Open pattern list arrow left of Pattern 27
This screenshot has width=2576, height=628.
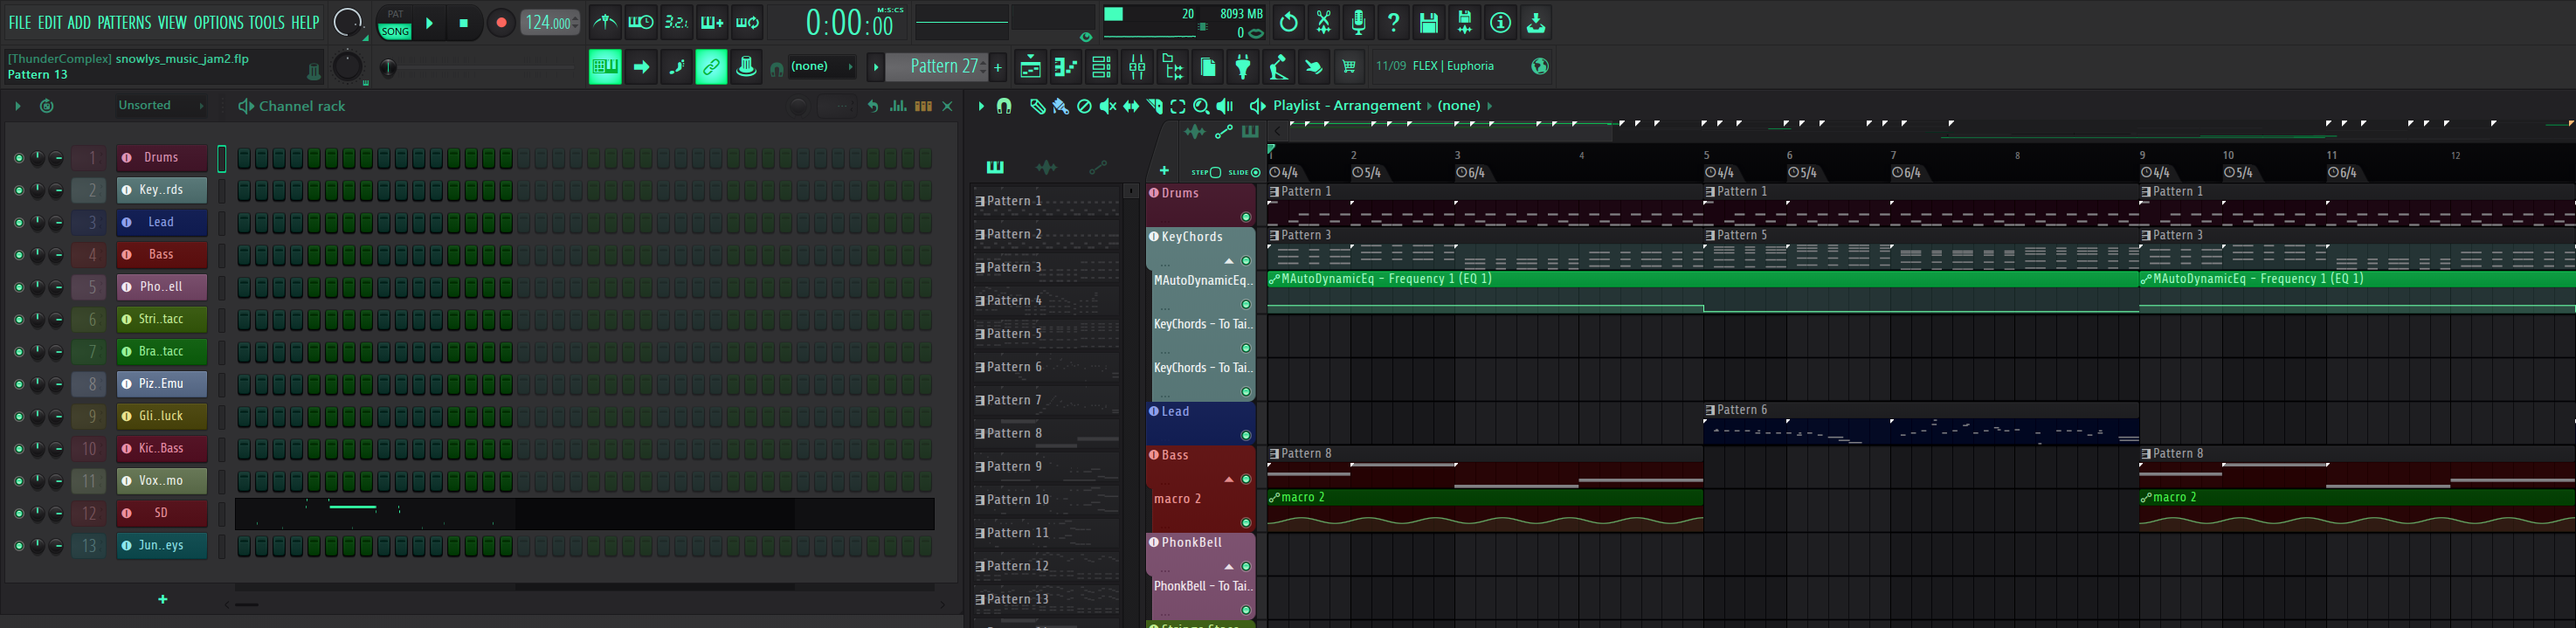pos(875,67)
